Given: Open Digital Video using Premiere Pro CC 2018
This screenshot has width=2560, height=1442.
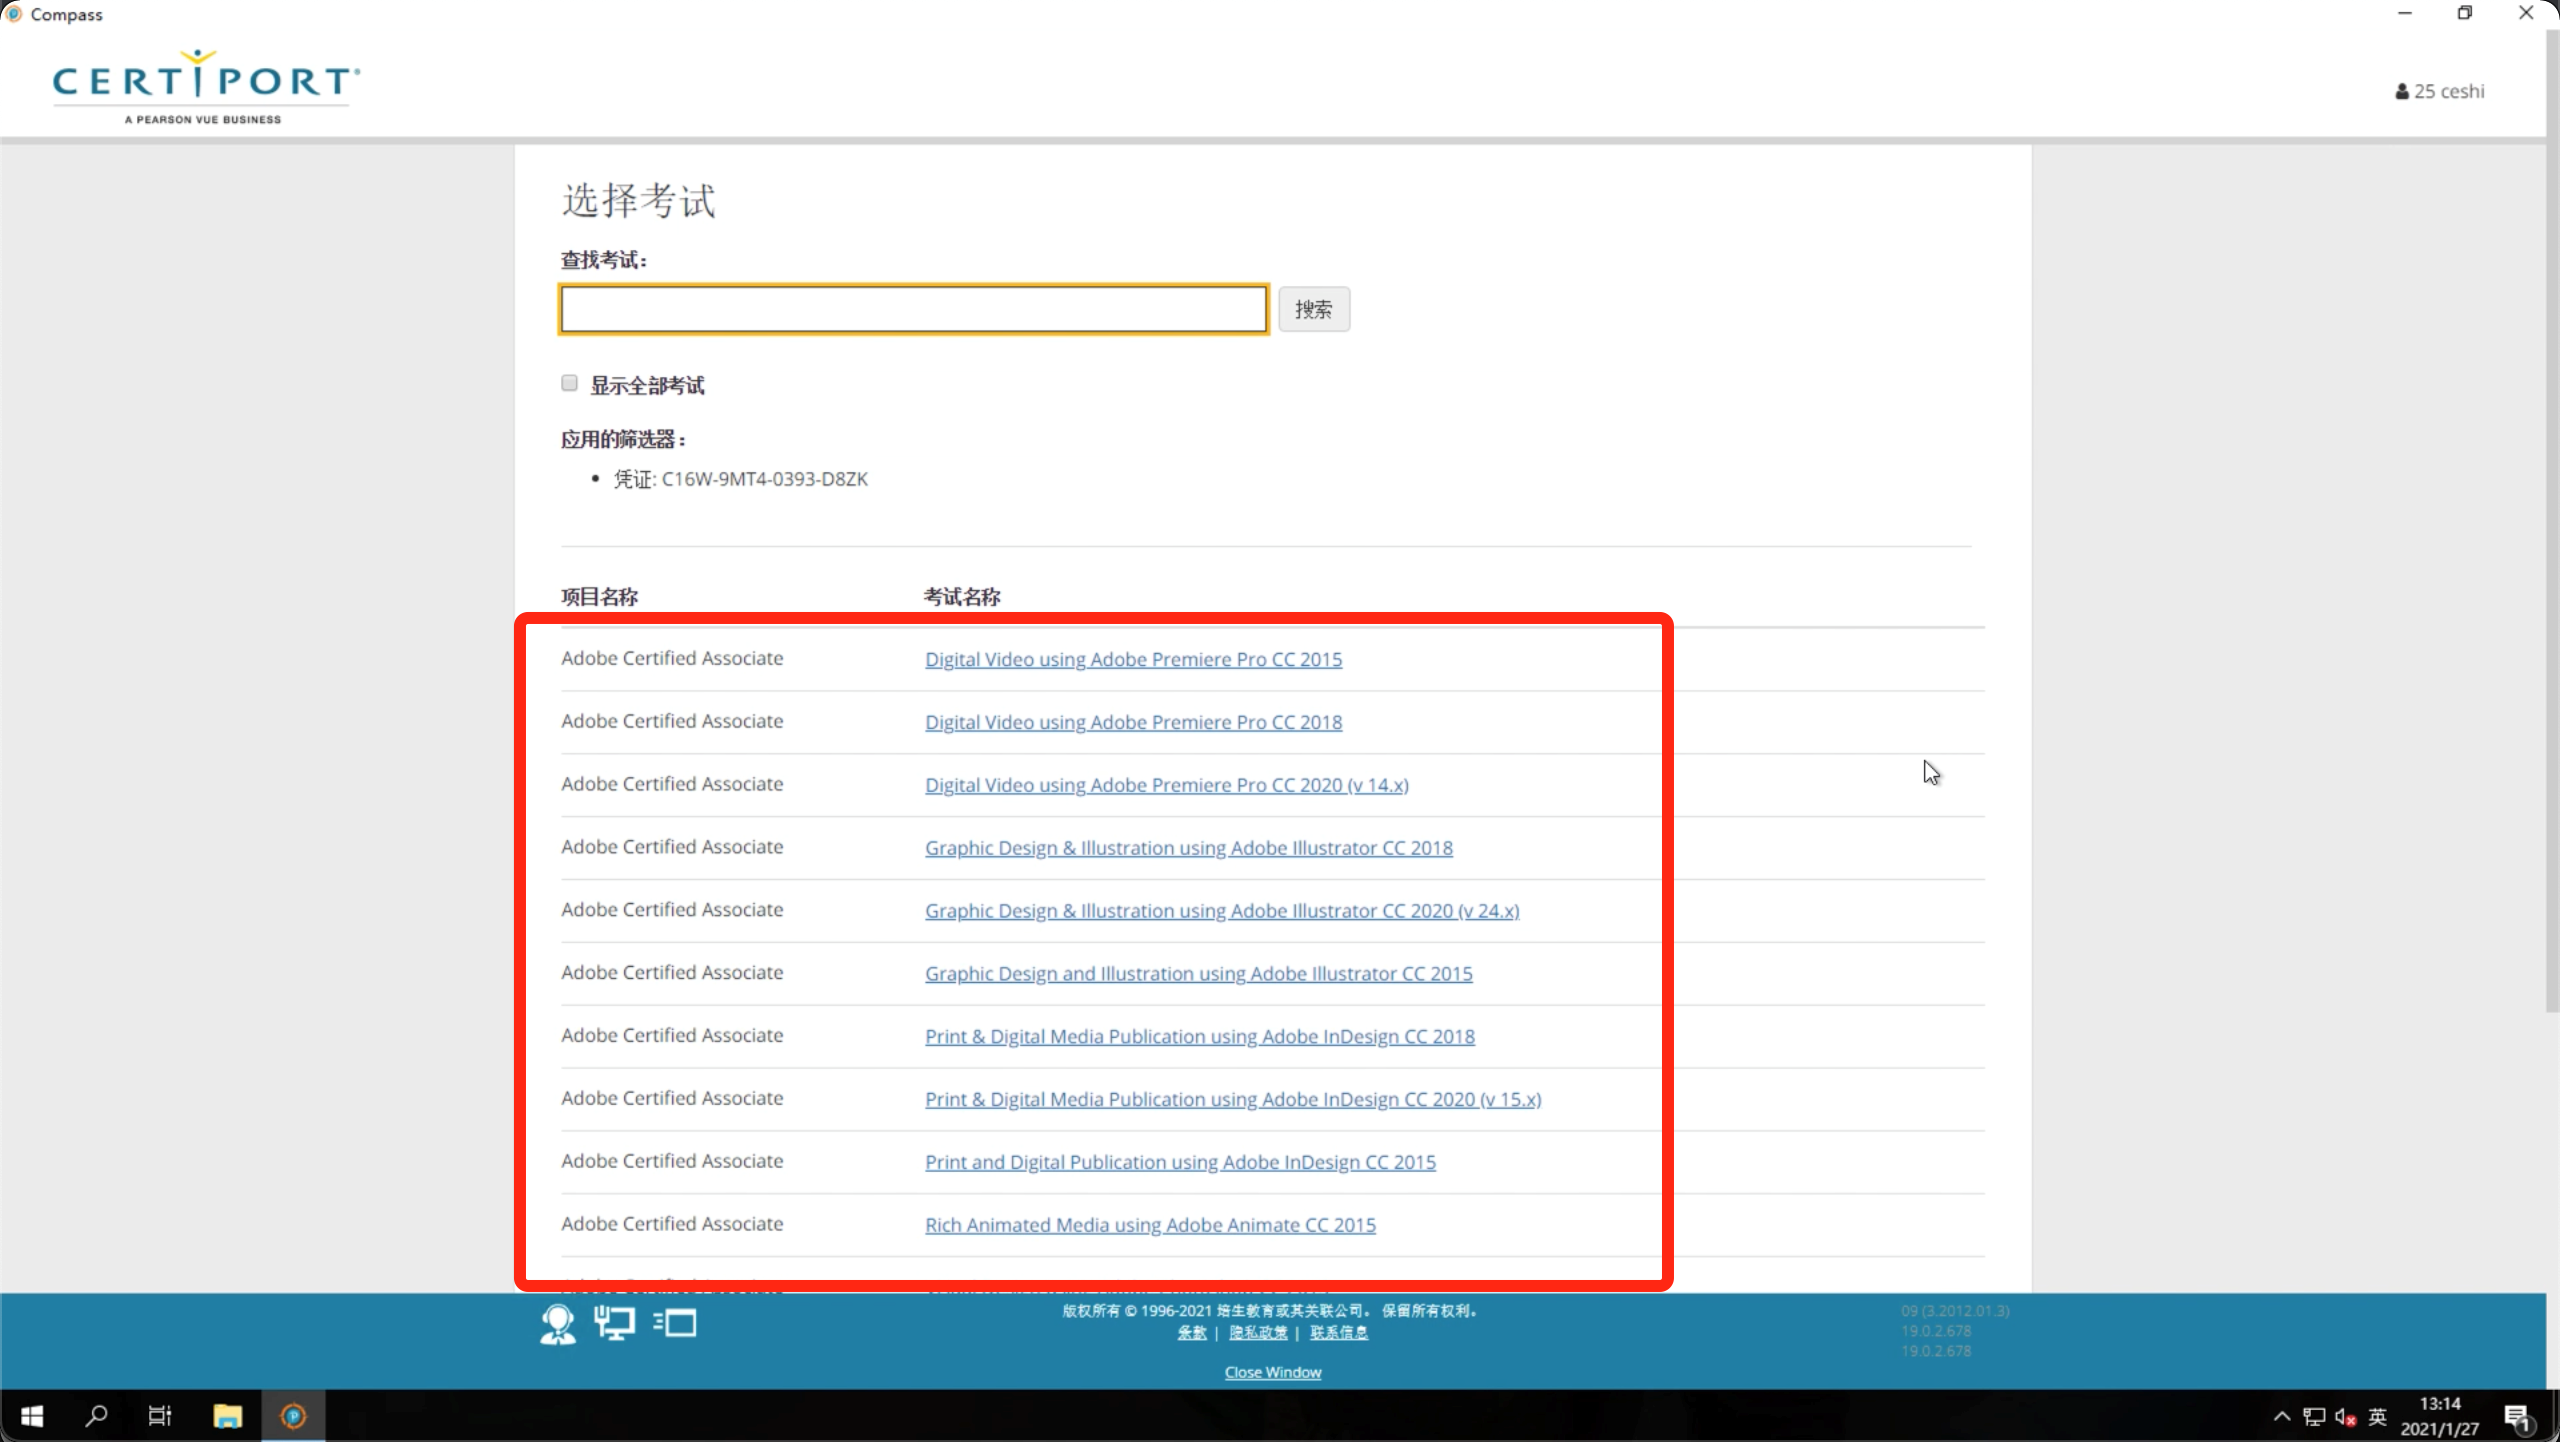Looking at the screenshot, I should [x=1133, y=722].
